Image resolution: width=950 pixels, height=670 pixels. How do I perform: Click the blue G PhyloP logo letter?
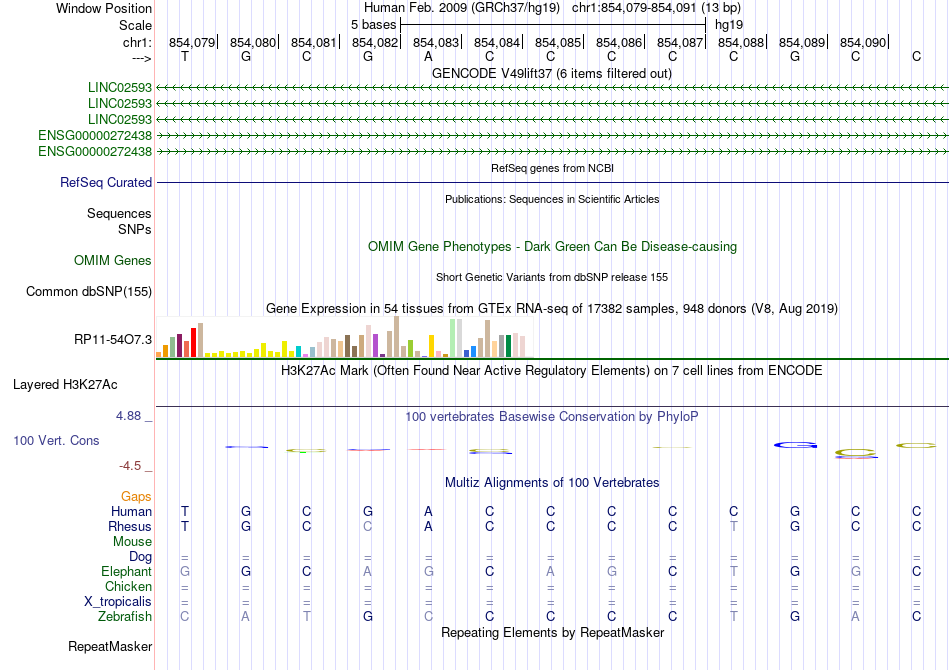(795, 445)
